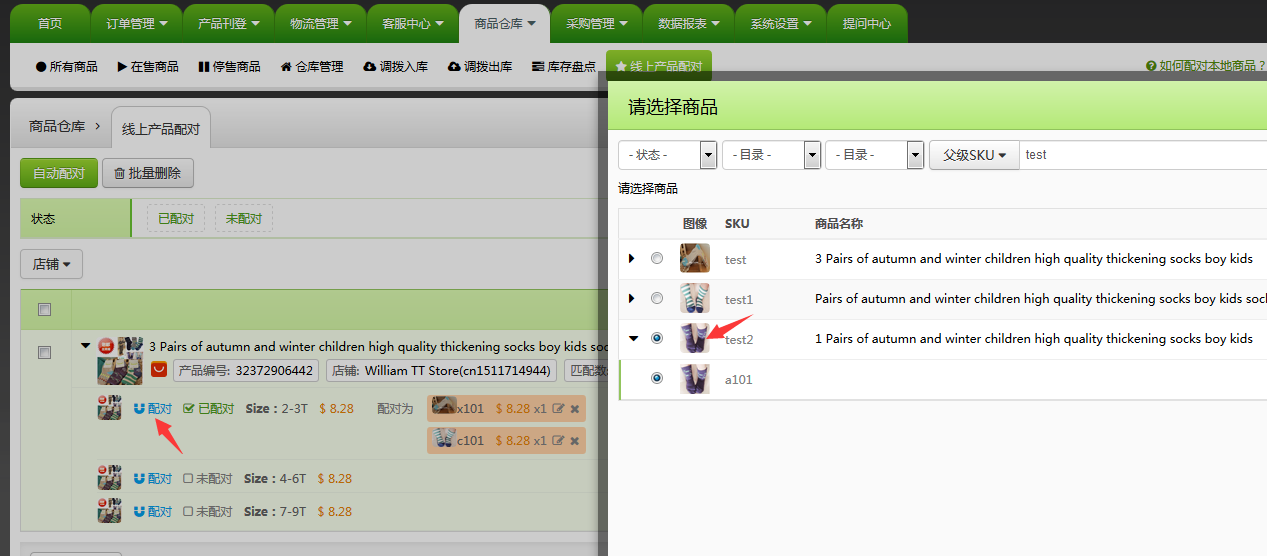Viewport: 1267px width, 556px height.
Task: Open the 订单管理 menu
Action: (x=137, y=23)
